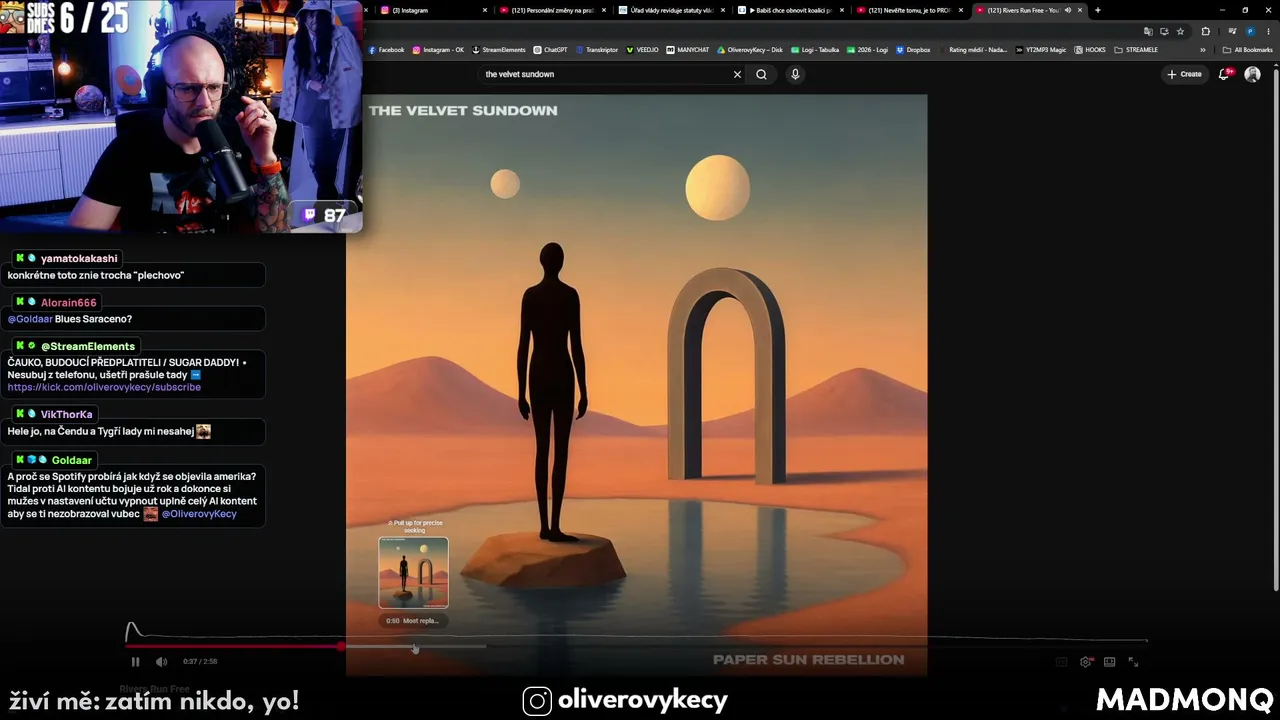Click the Goldaar username in chat
Screen dimensions: 1280x720
(71, 460)
